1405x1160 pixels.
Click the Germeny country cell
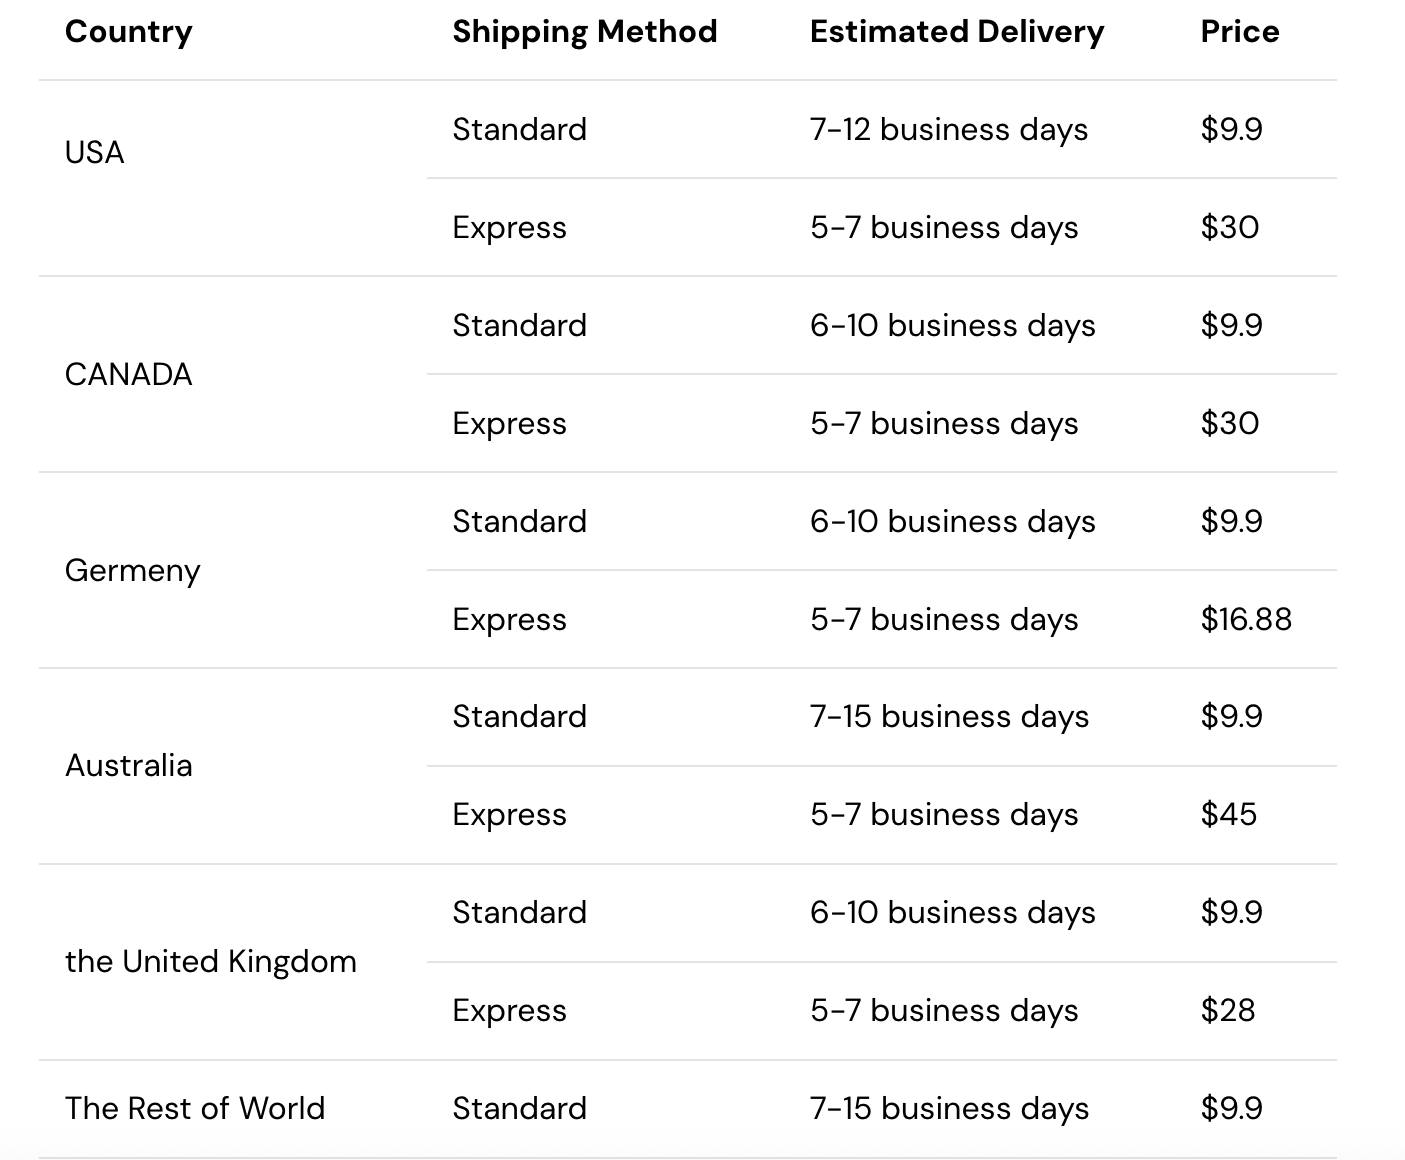point(132,571)
